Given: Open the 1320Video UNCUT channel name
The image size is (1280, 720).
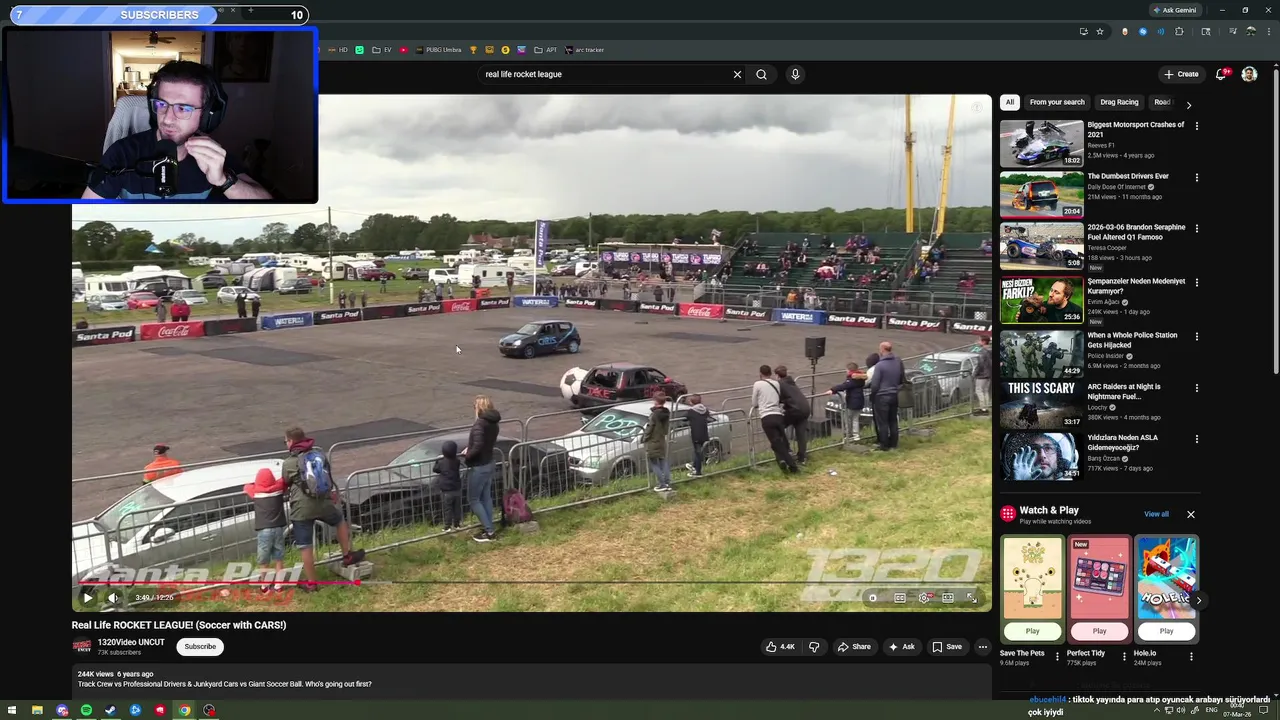Looking at the screenshot, I should tap(131, 642).
